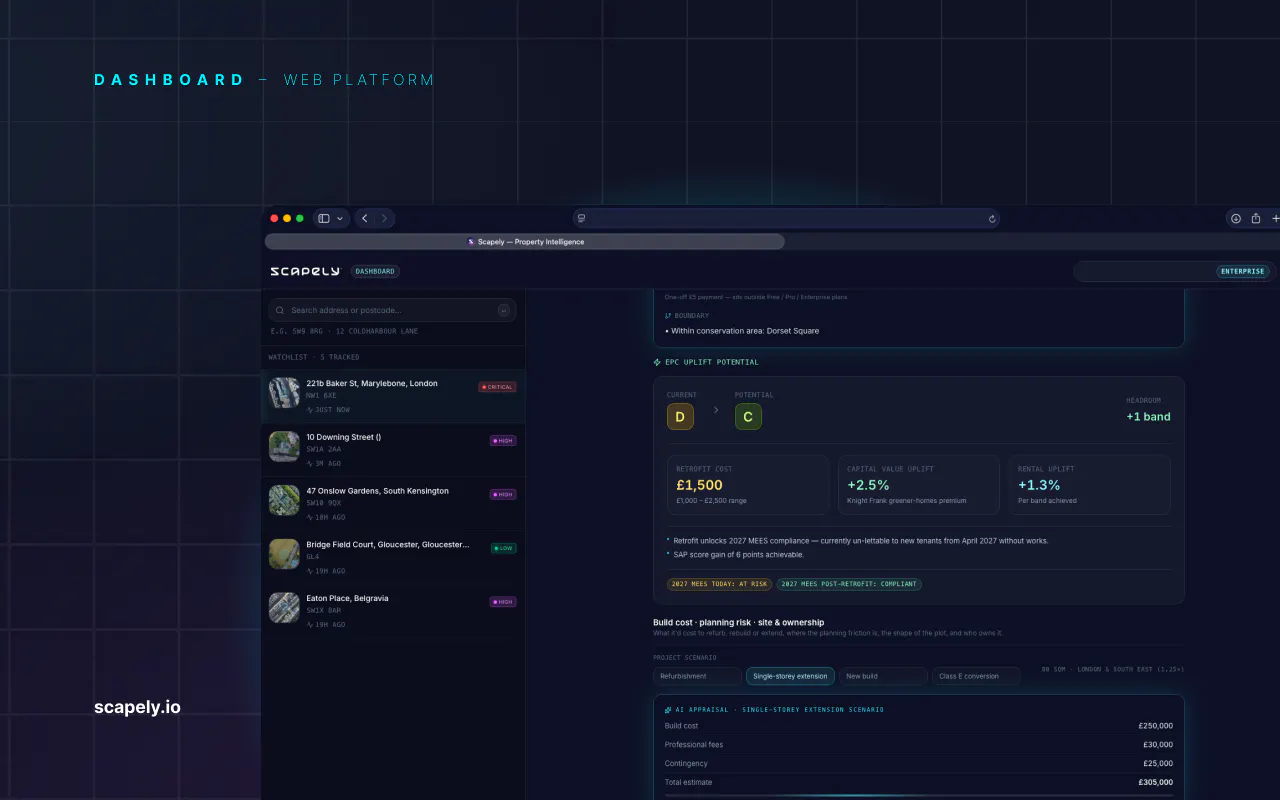1280x800 pixels.
Task: Open Eaton Place thumbnail
Action: click(x=284, y=607)
